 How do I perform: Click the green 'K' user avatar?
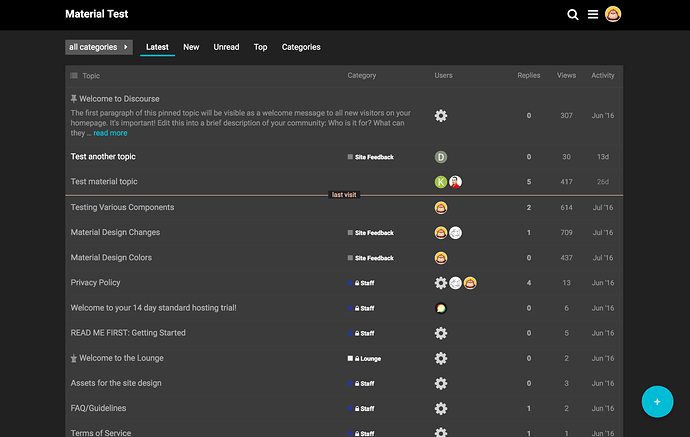point(441,182)
